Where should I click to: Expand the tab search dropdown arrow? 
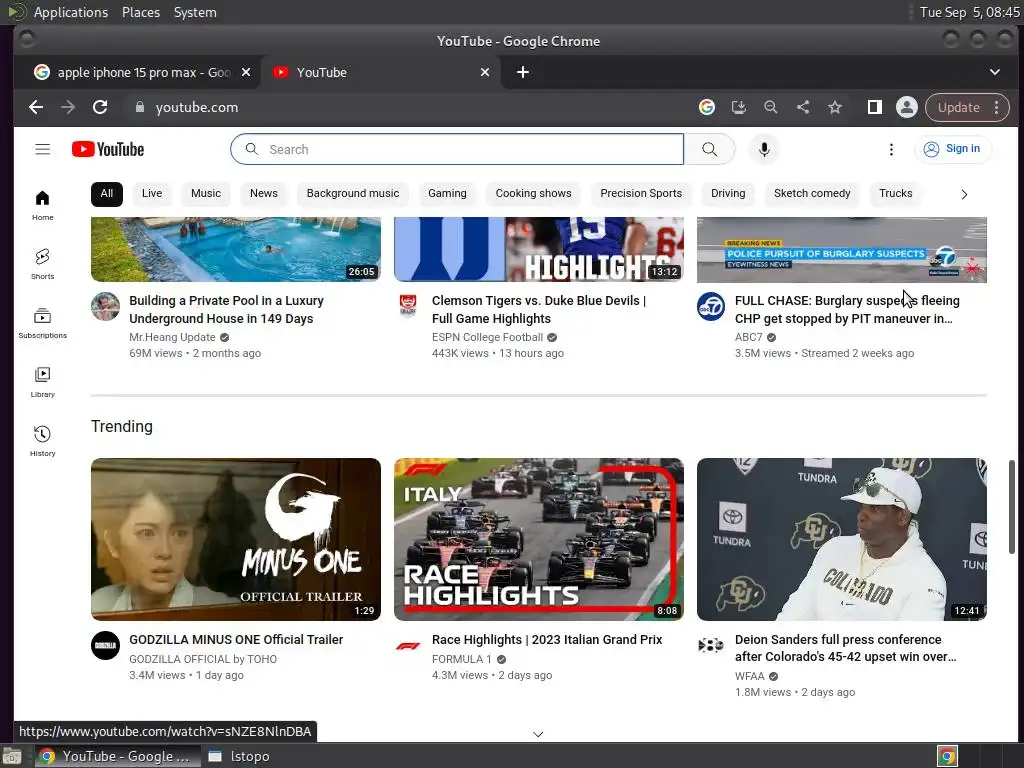(x=995, y=72)
